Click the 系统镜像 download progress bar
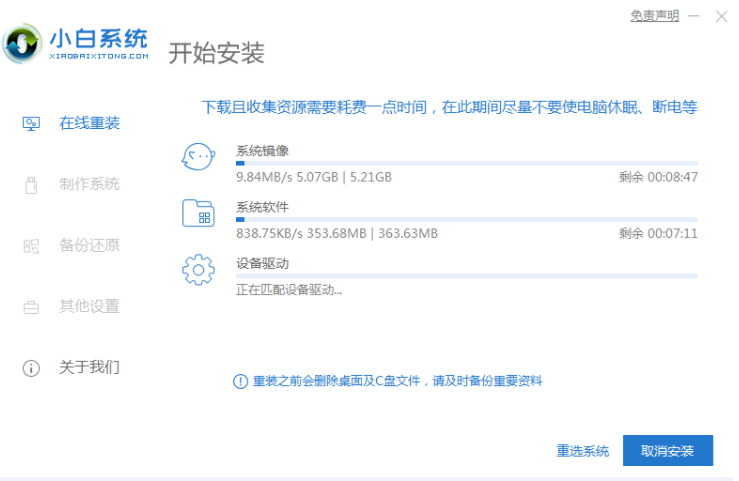739x481 pixels. pos(466,162)
